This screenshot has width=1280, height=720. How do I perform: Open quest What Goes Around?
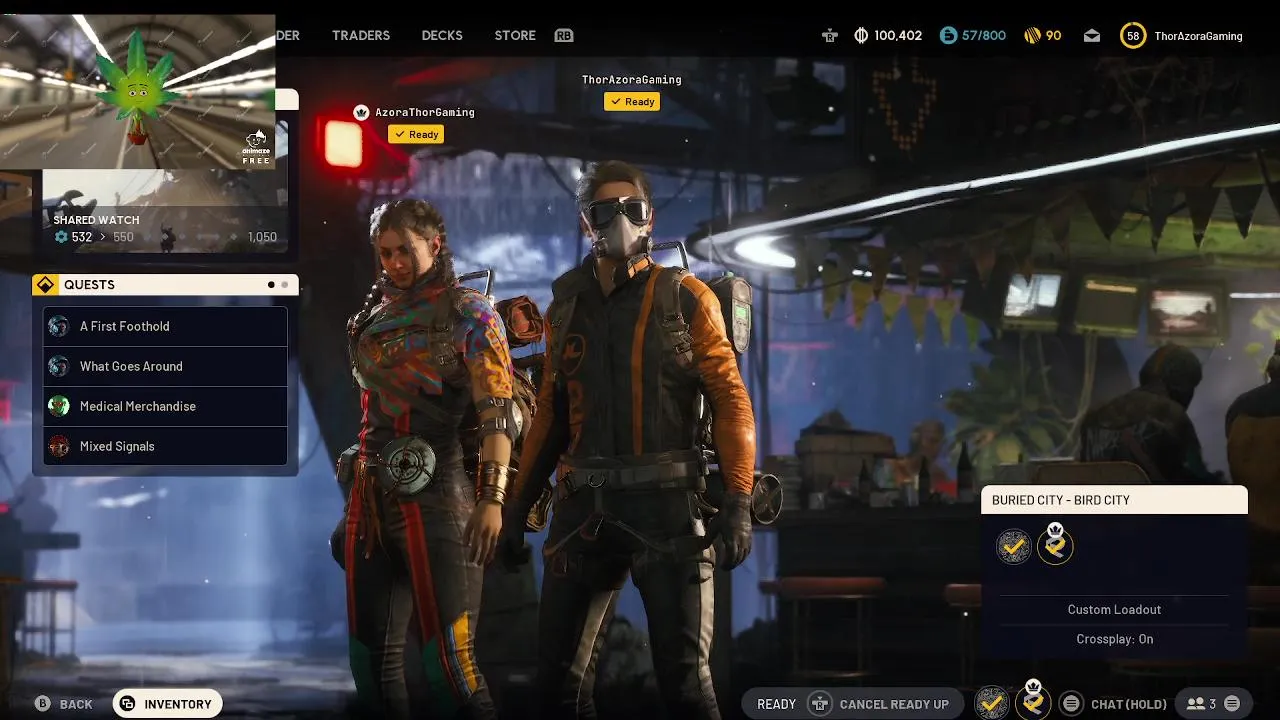coord(165,366)
